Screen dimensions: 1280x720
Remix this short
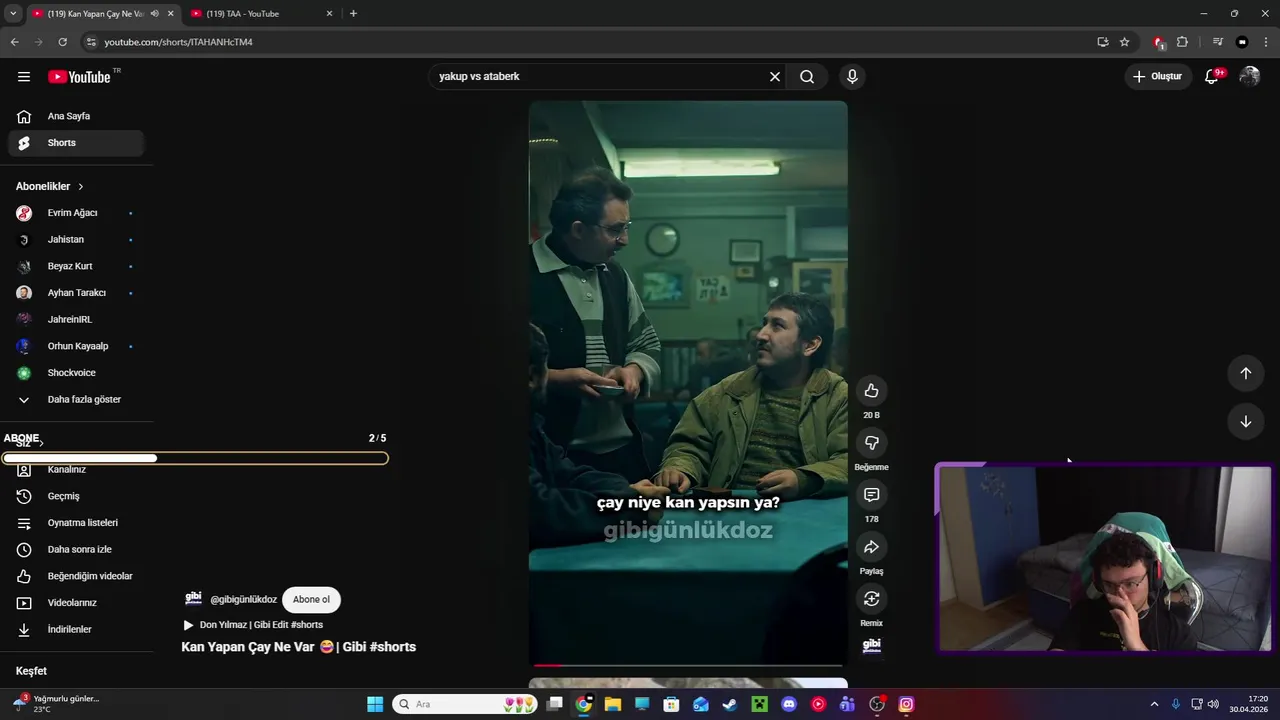pyautogui.click(x=871, y=599)
